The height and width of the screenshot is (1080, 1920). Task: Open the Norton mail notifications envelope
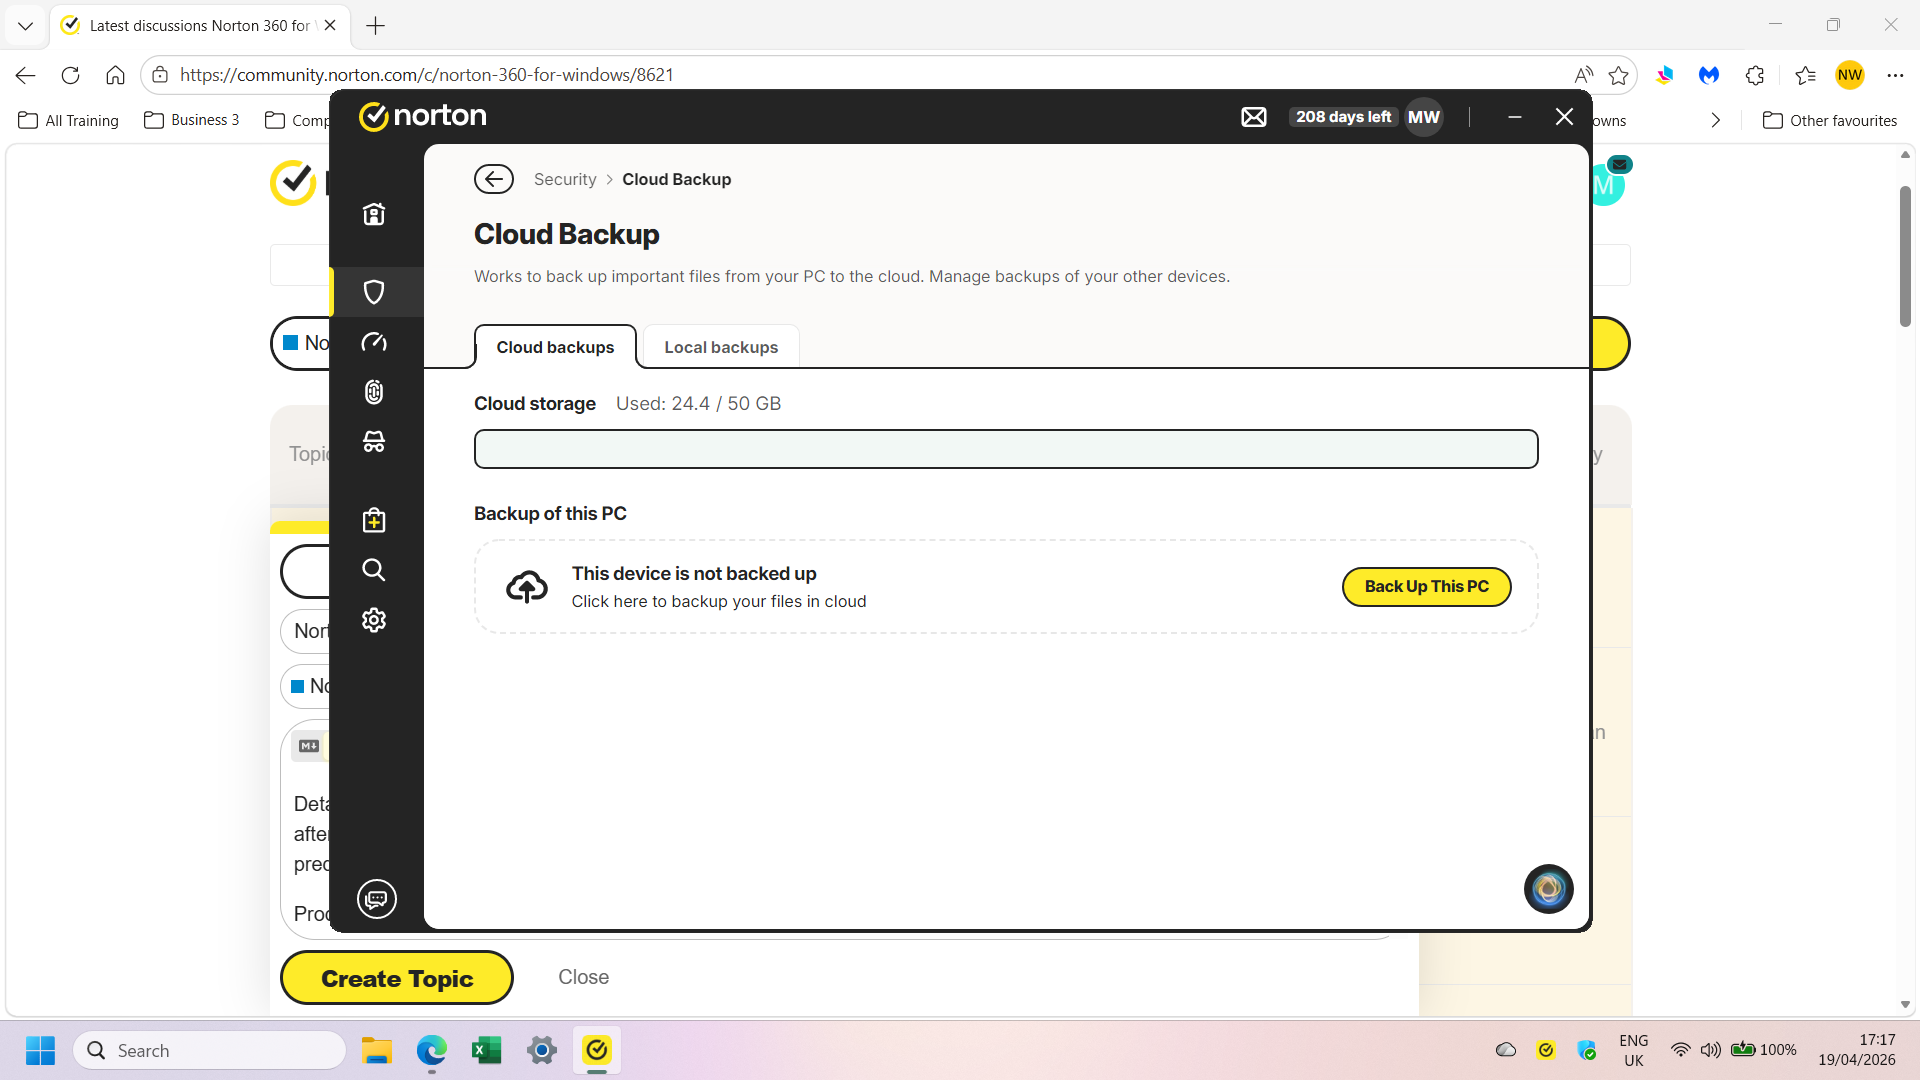(x=1254, y=117)
